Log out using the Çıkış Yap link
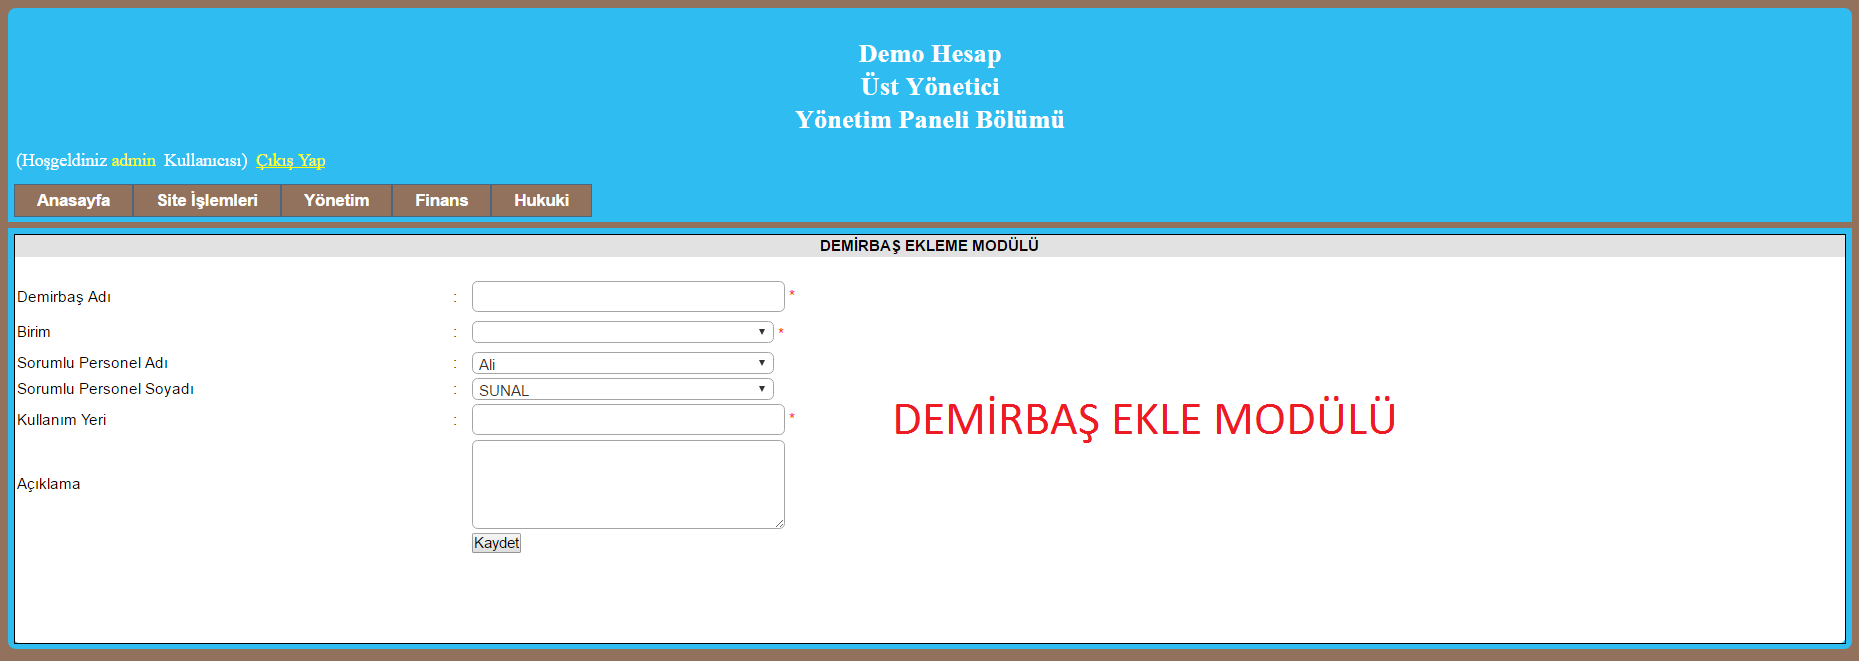 (290, 160)
